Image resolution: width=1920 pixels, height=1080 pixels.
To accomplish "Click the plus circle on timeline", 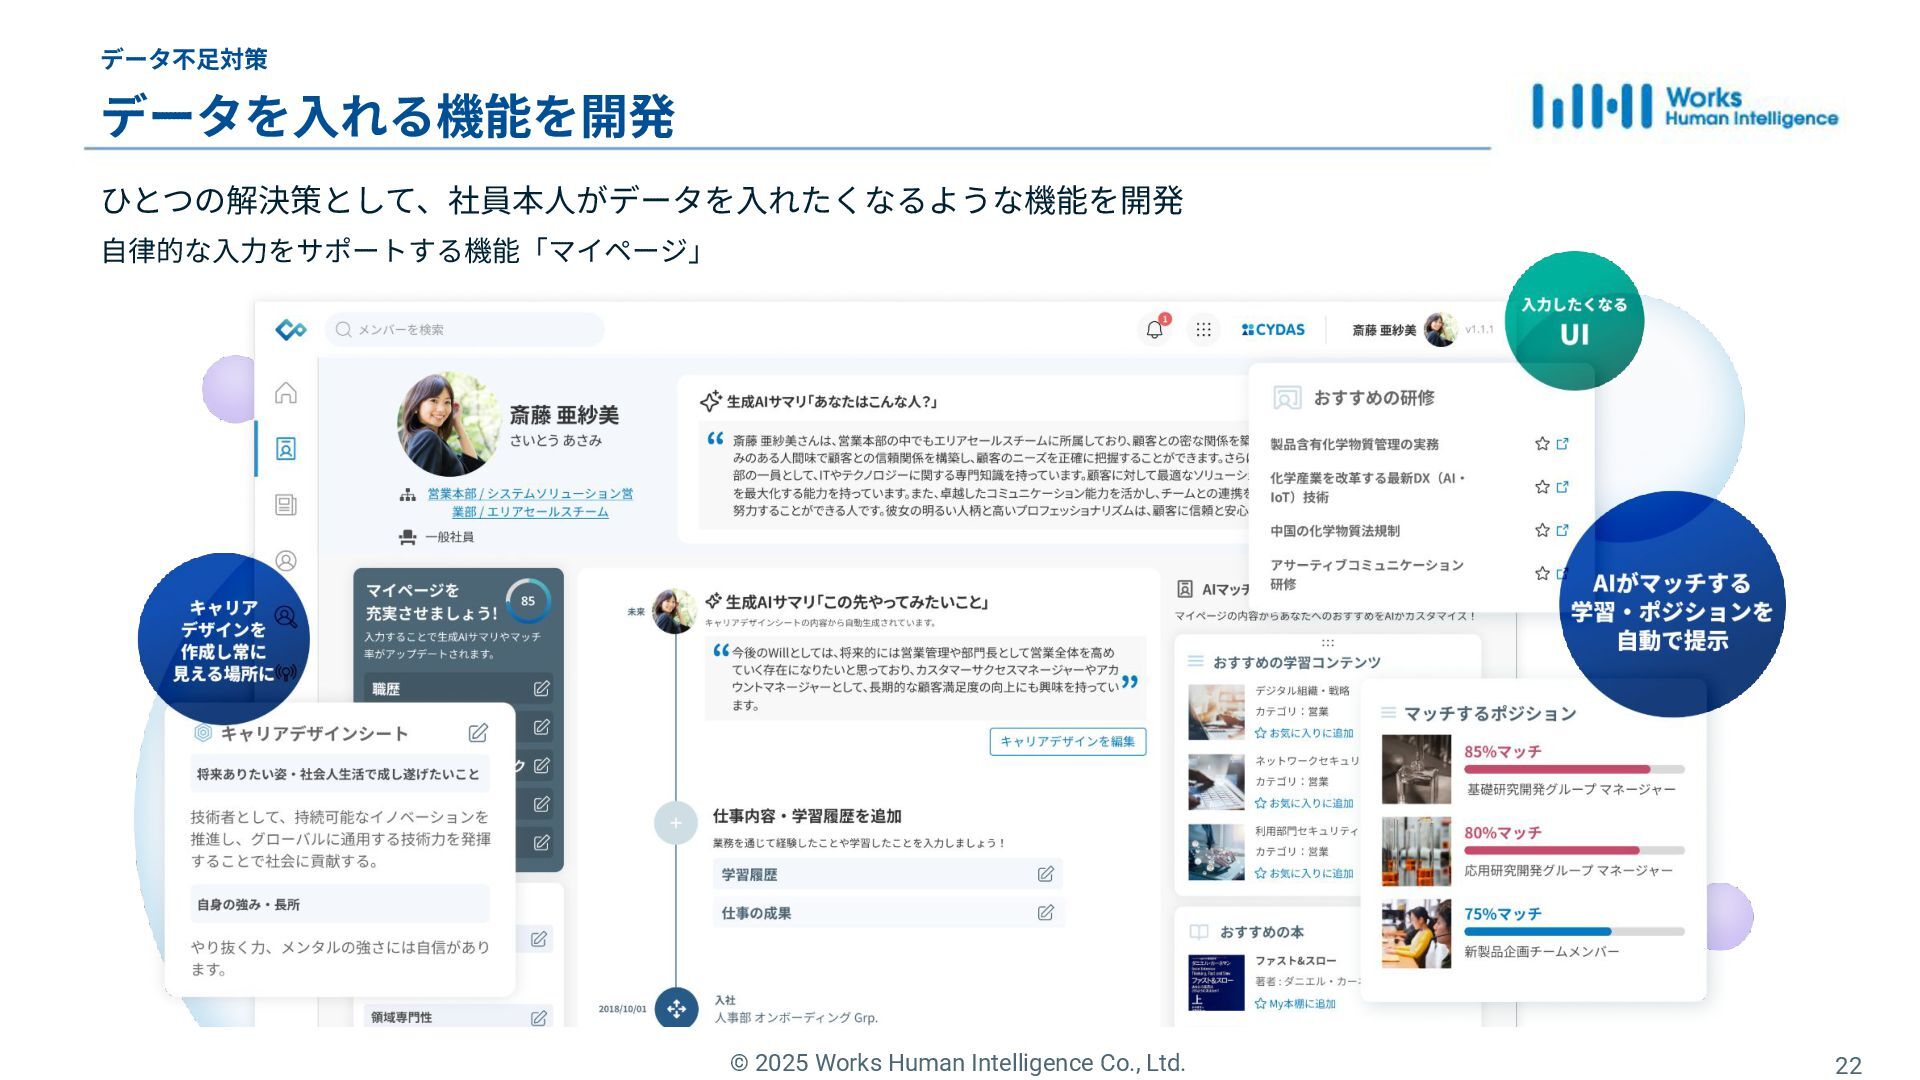I will point(676,823).
